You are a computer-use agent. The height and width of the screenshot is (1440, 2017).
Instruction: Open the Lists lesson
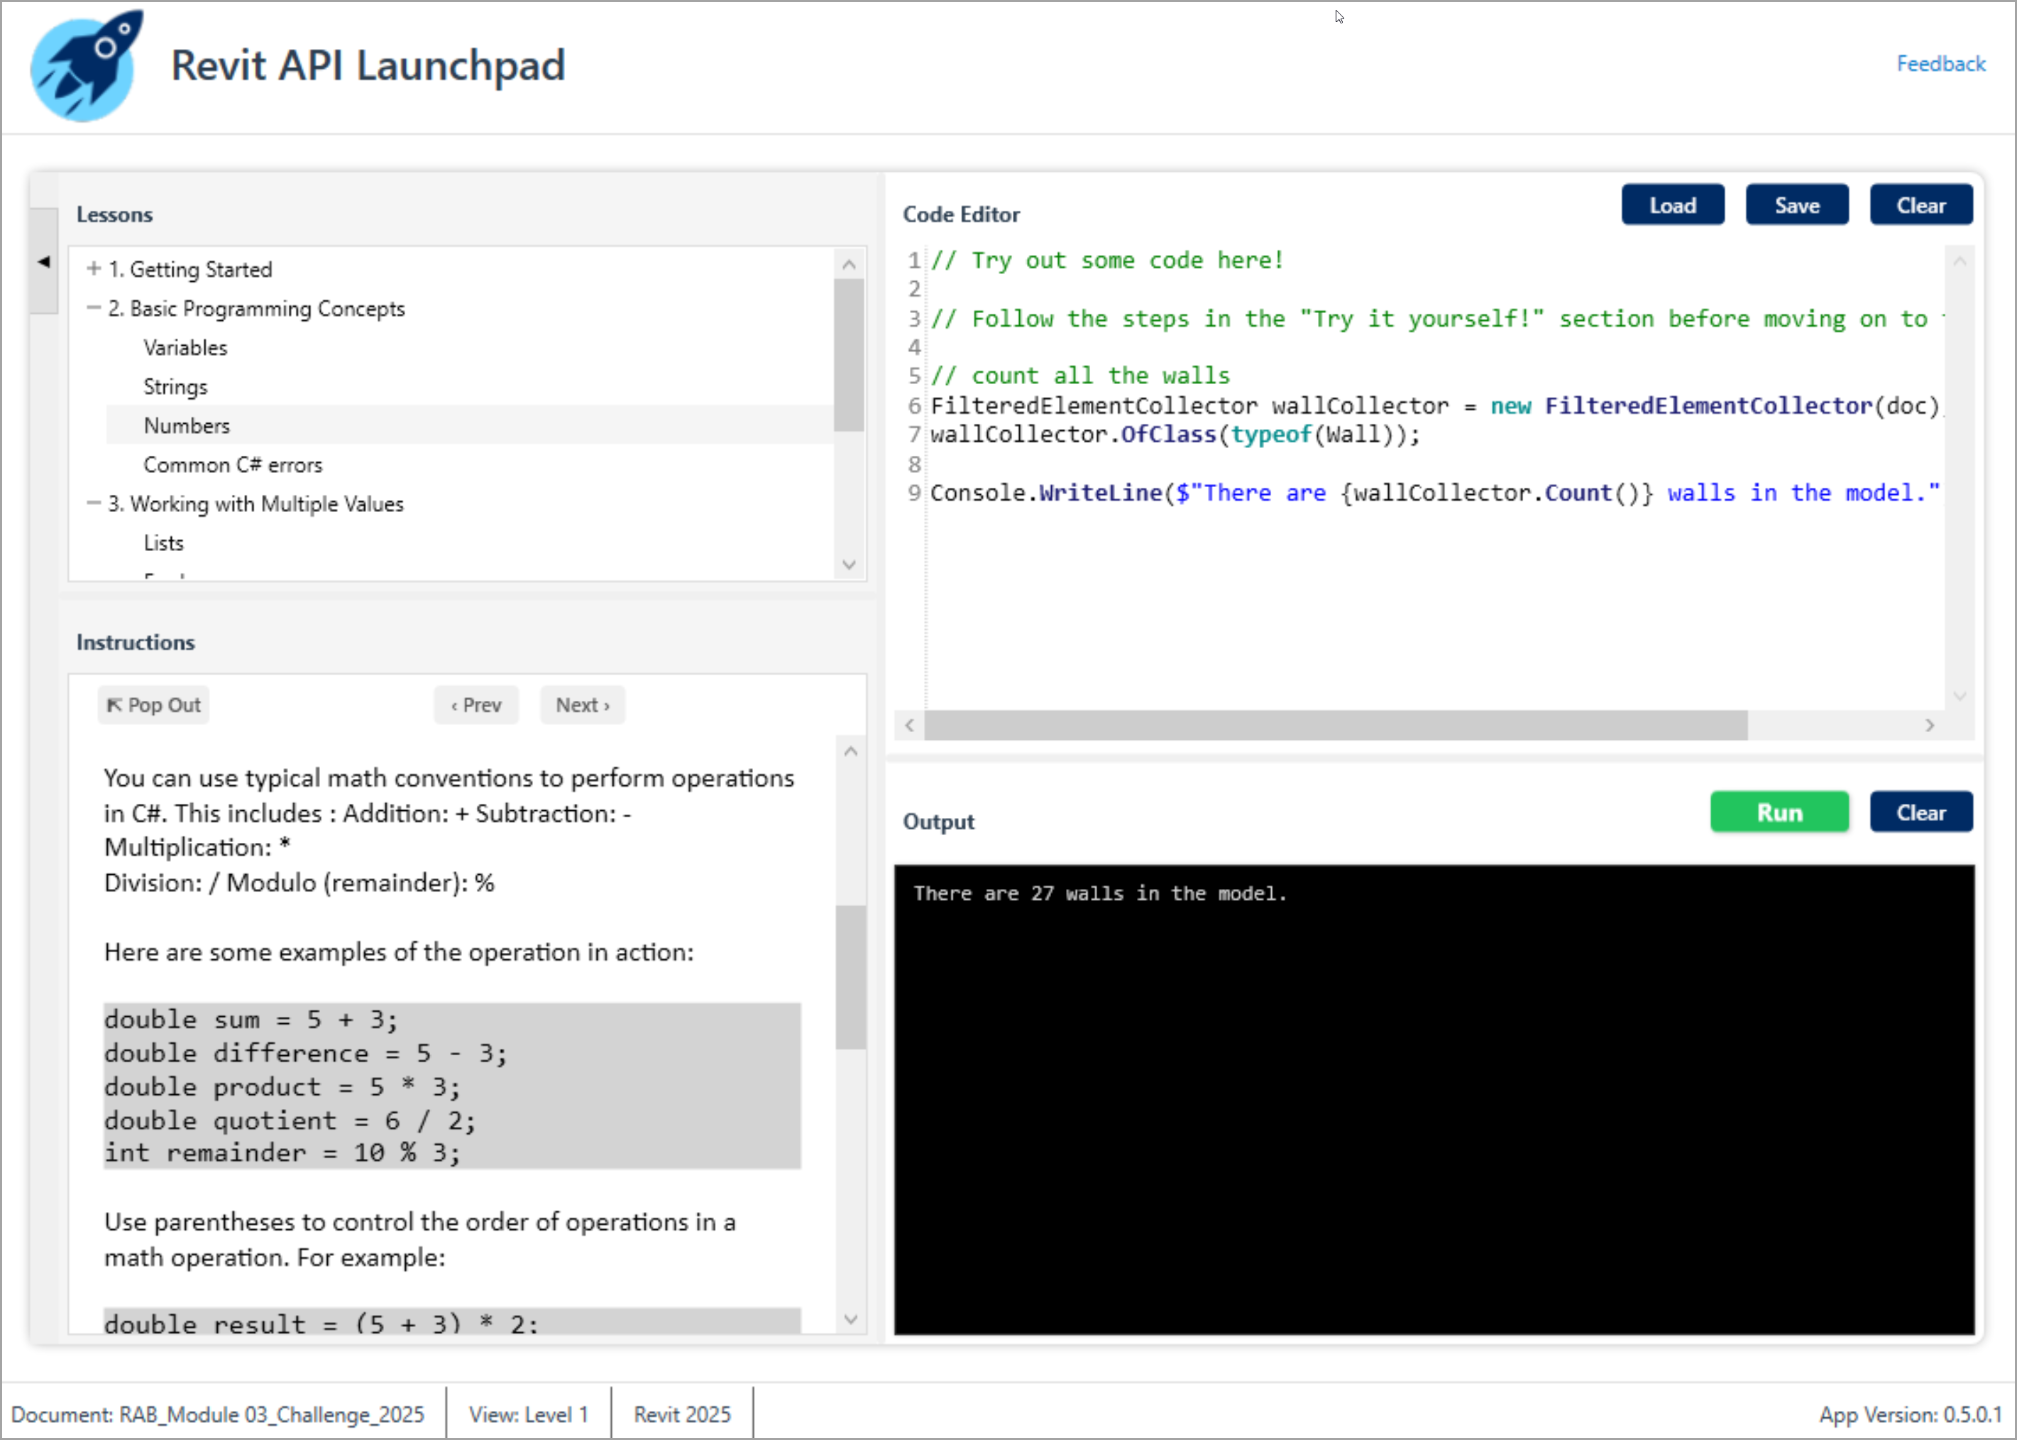click(x=163, y=543)
